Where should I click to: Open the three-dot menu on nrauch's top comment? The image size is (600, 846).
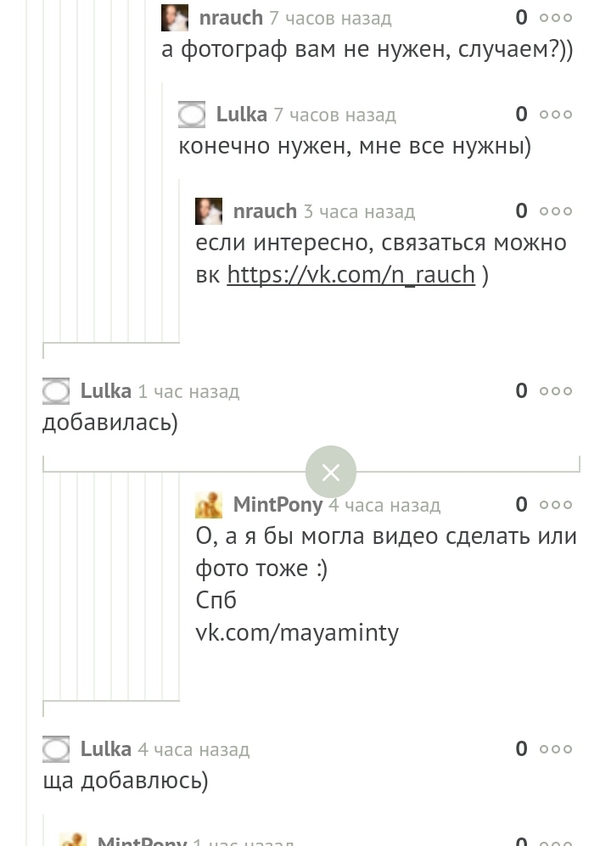coord(556,17)
